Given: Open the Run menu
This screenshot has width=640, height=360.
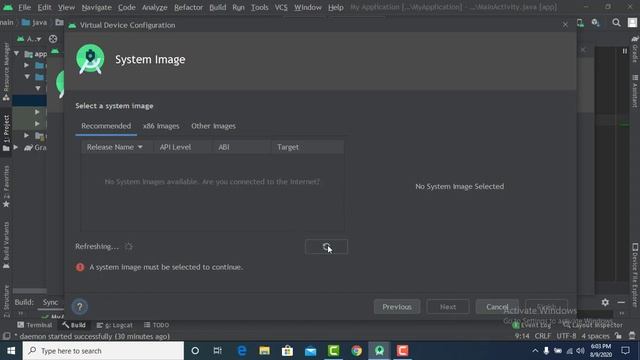Looking at the screenshot, I should click(238, 7).
